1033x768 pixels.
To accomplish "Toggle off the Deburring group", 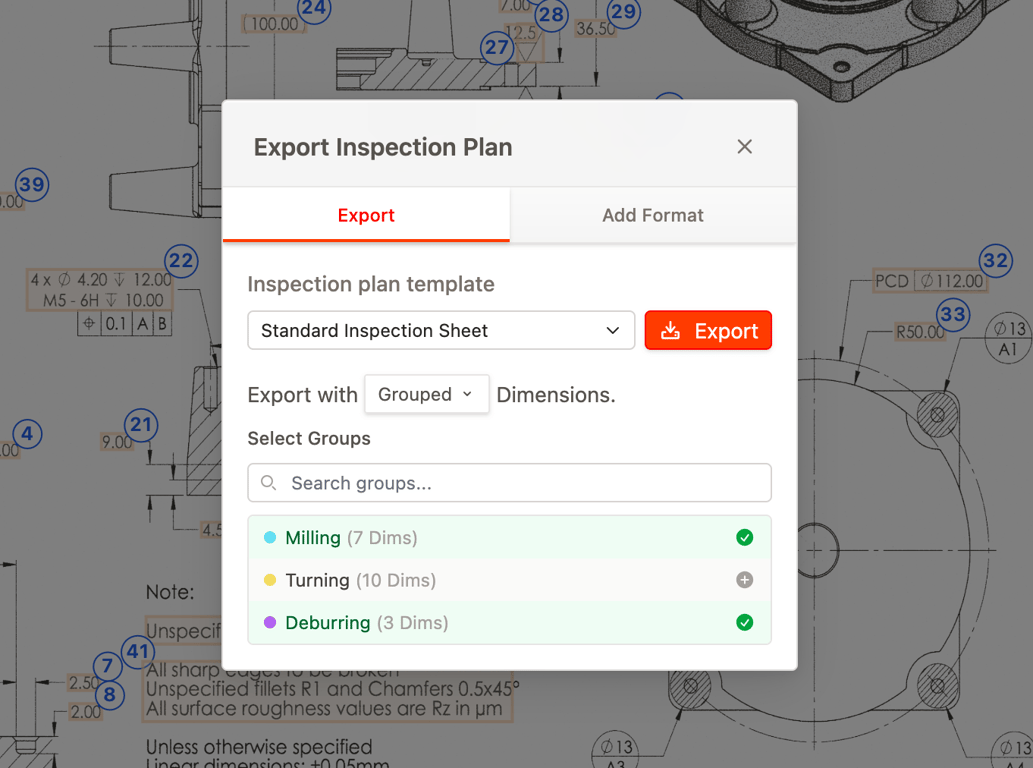I will [x=745, y=622].
